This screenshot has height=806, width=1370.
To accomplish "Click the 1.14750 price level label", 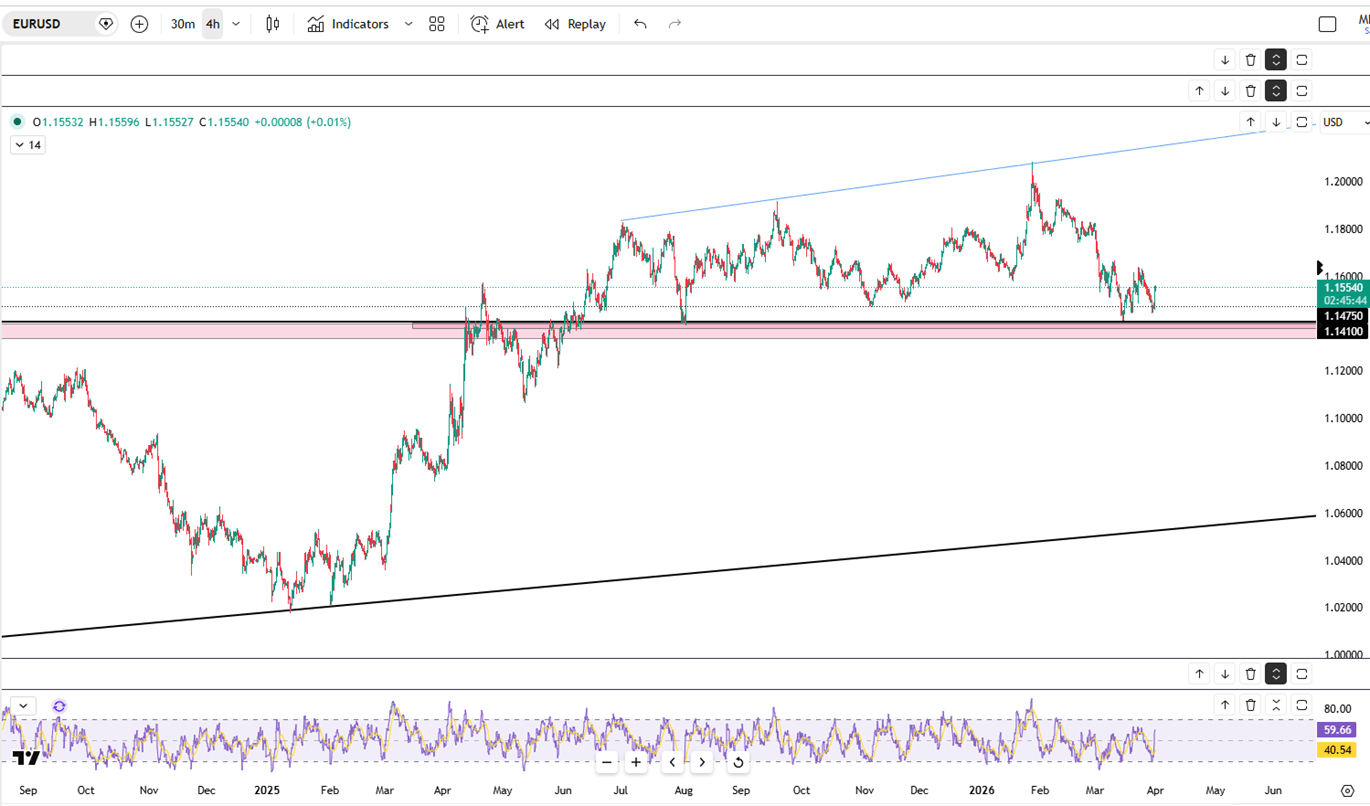I will click(x=1341, y=316).
